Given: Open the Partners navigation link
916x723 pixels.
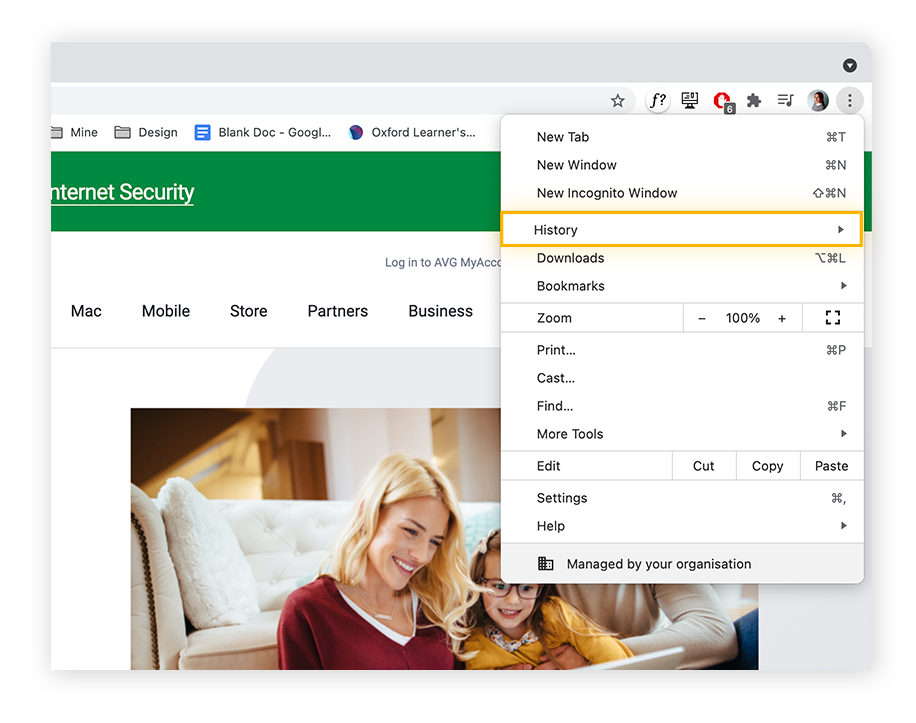Looking at the screenshot, I should click(338, 311).
